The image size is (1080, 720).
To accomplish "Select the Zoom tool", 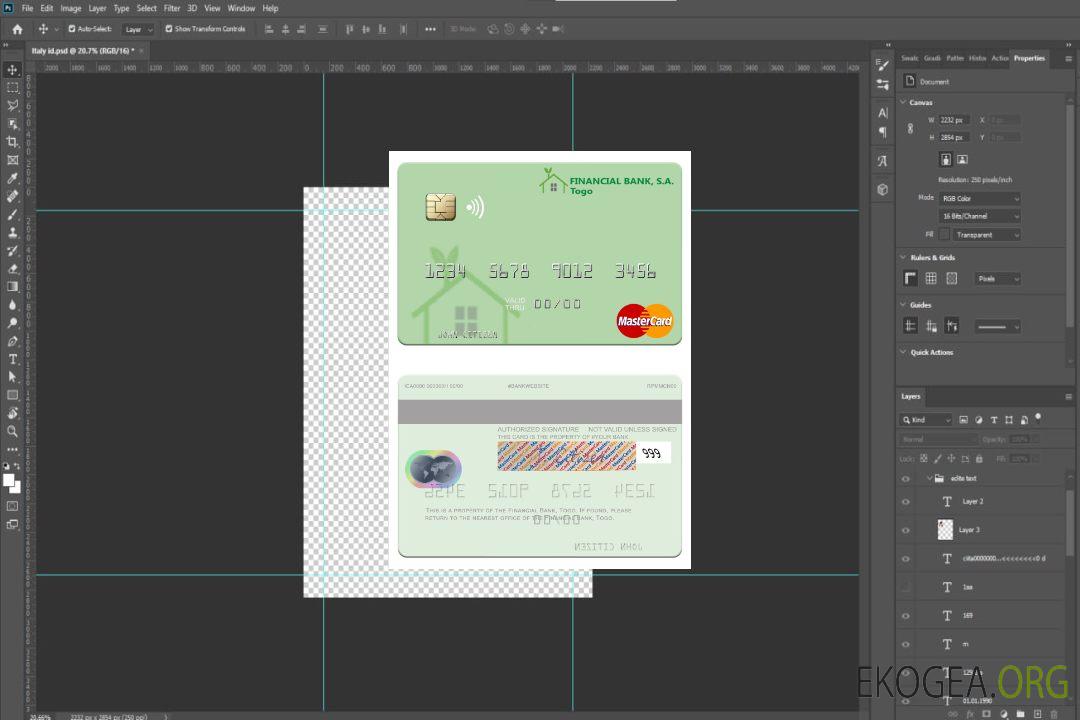I will (12, 431).
